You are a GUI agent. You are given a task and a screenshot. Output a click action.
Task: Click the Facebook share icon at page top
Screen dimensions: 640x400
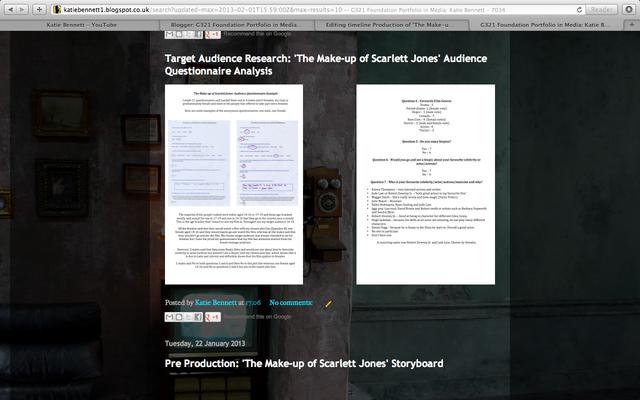198,34
